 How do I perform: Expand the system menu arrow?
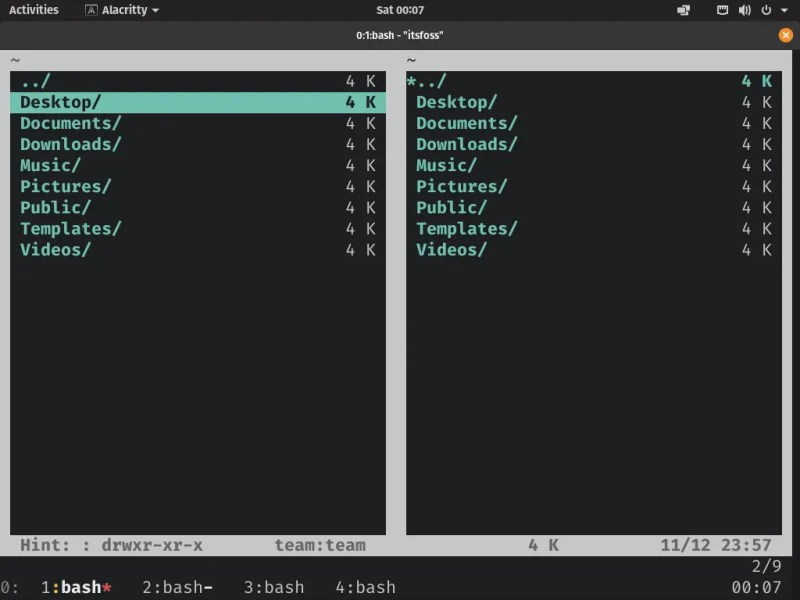(783, 10)
